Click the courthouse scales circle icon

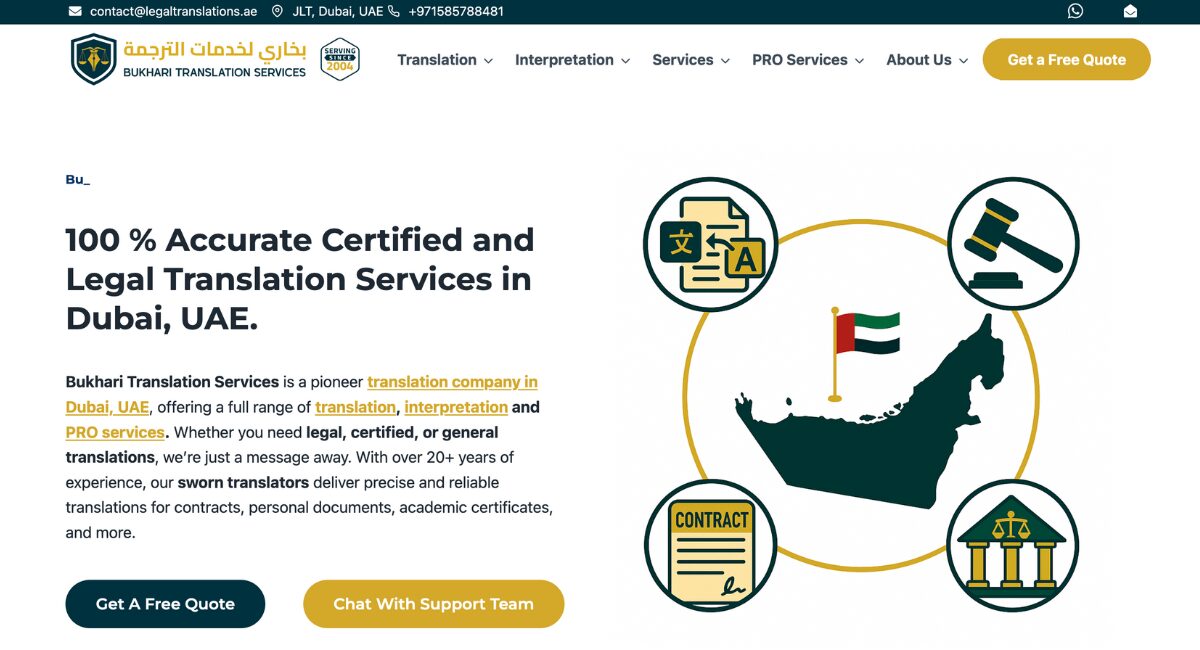pyautogui.click(x=1013, y=546)
